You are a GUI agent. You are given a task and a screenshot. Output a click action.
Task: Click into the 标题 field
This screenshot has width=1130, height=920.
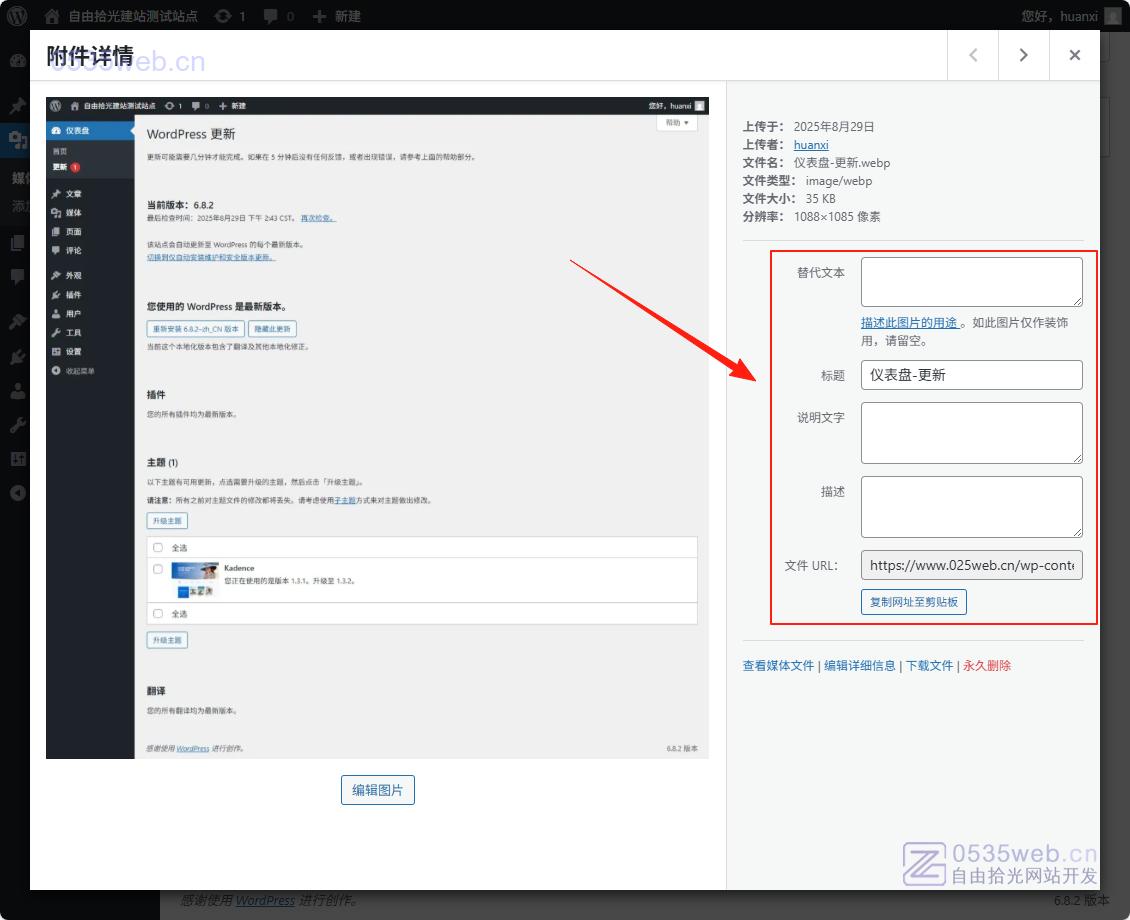coord(971,375)
